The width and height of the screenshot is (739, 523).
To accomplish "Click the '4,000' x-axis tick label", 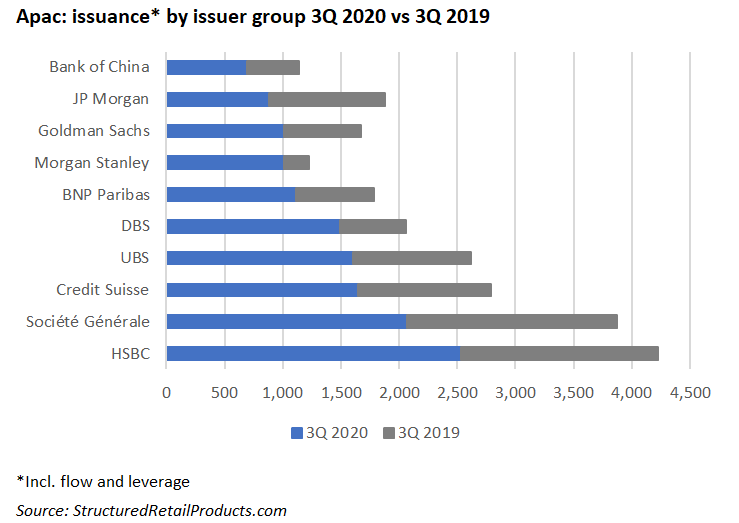I will (x=632, y=392).
